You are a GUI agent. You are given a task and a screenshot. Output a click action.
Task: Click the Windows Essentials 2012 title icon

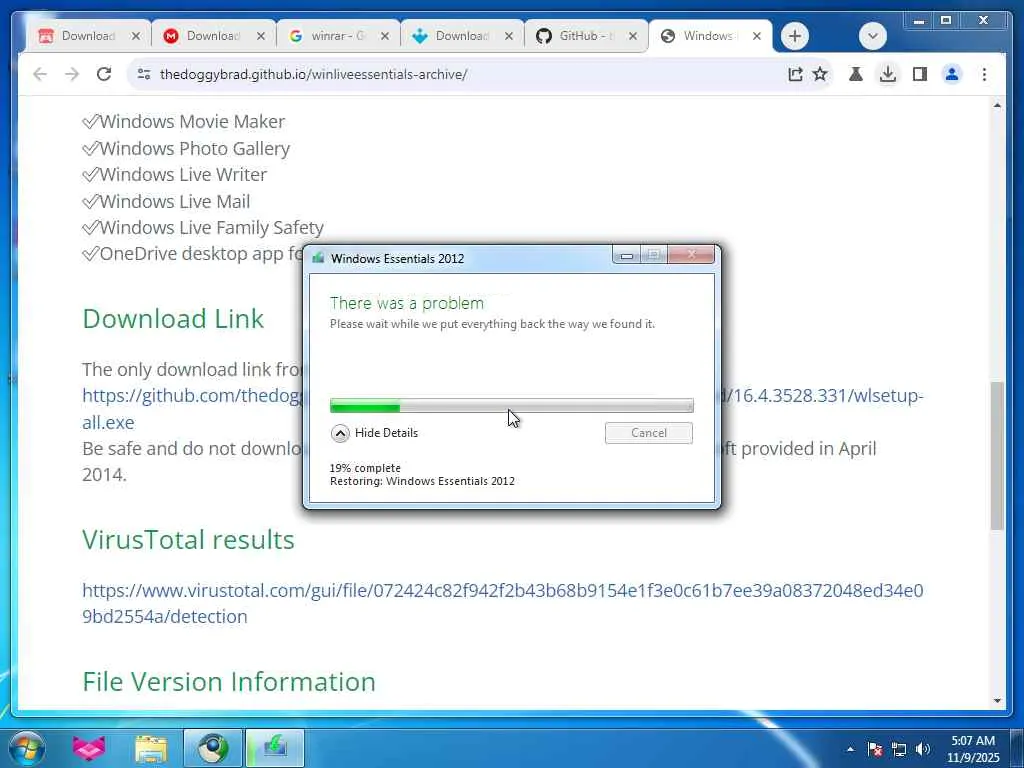(318, 258)
